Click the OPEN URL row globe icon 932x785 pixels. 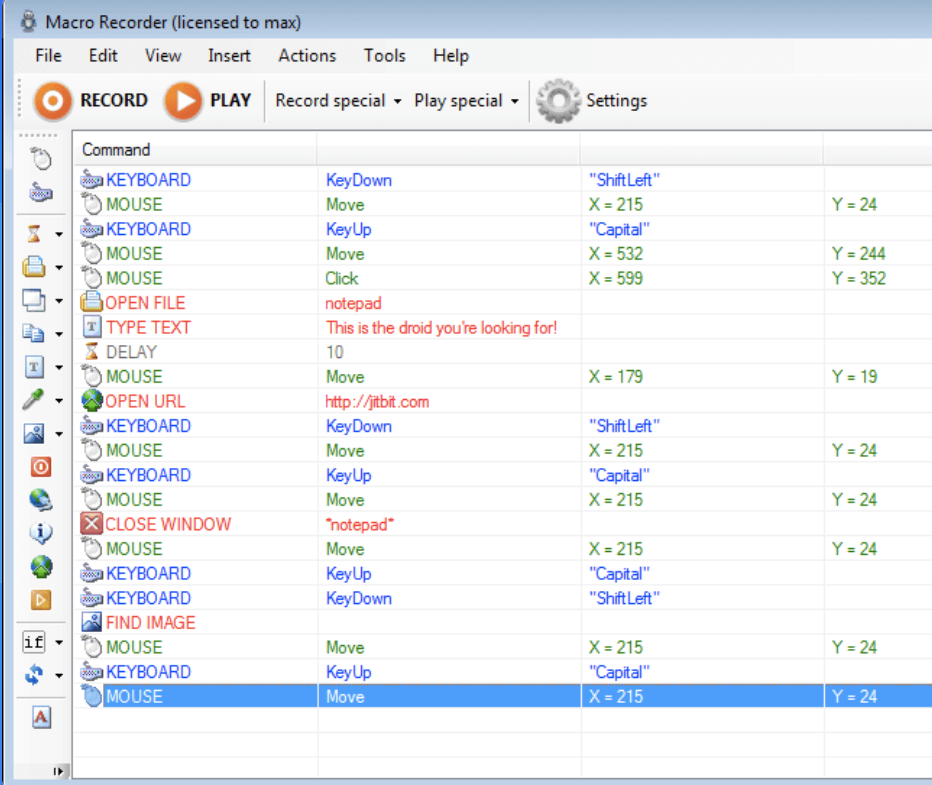click(92, 401)
